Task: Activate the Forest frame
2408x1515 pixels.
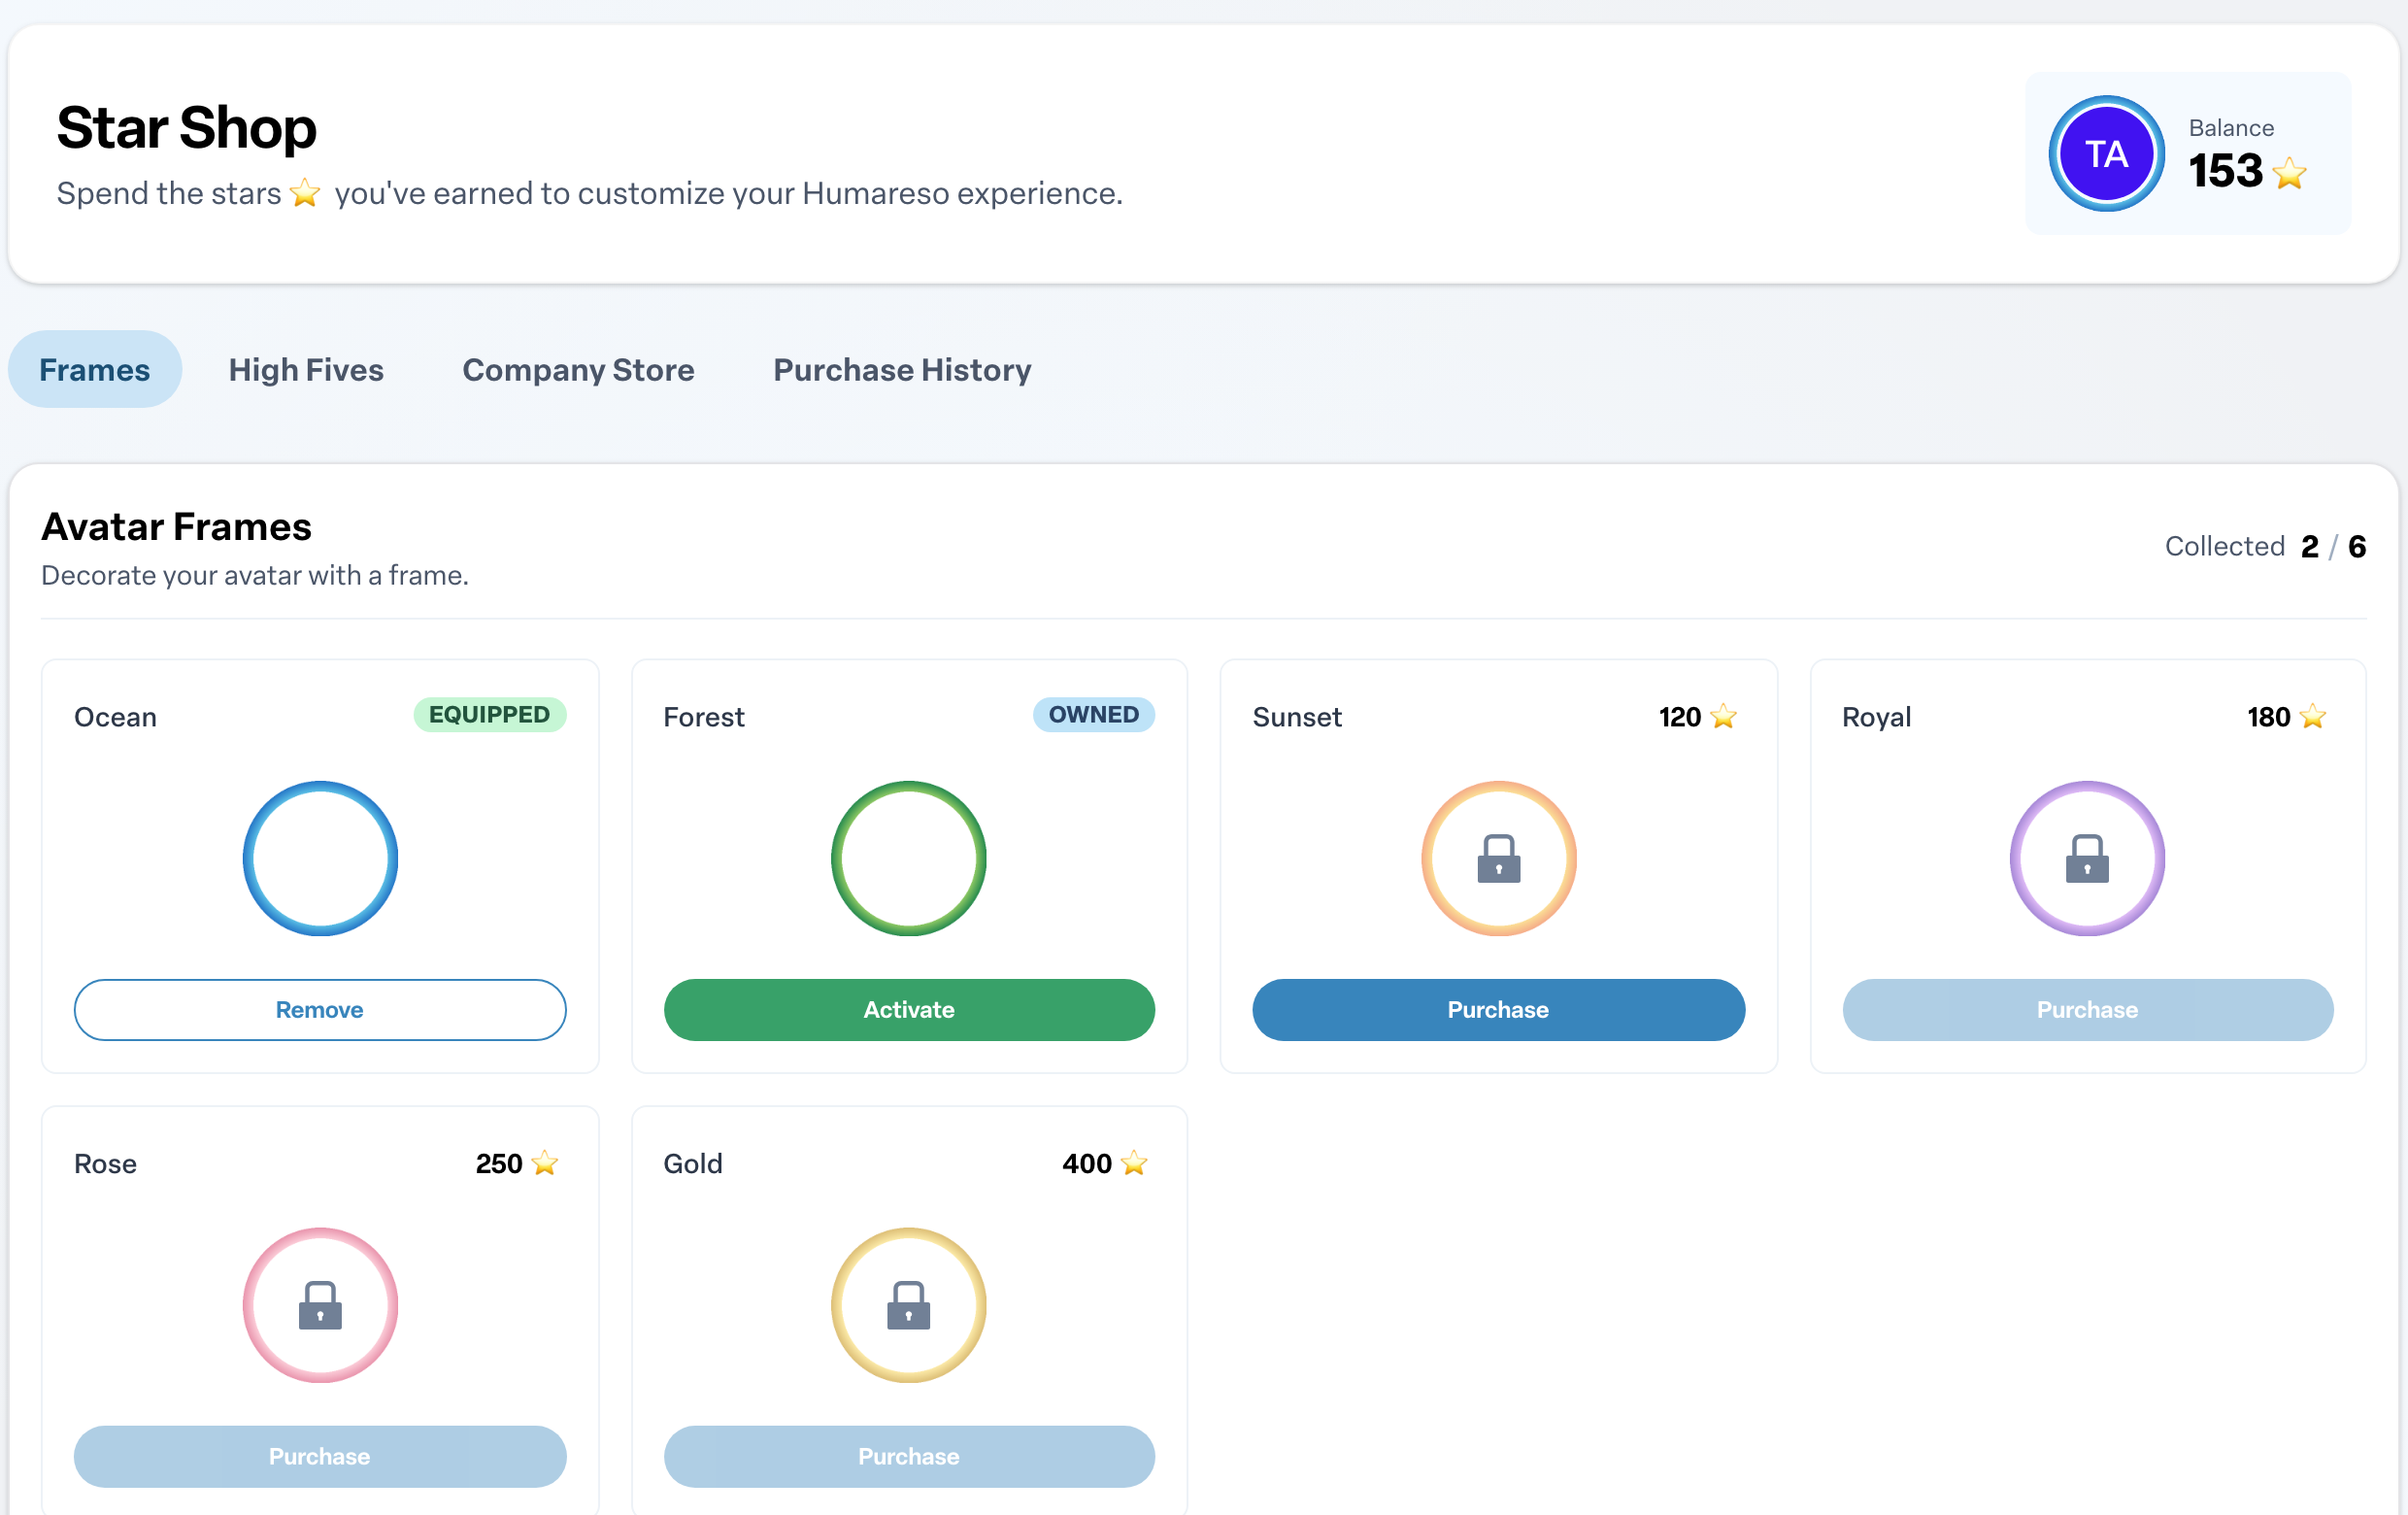Action: click(909, 1009)
